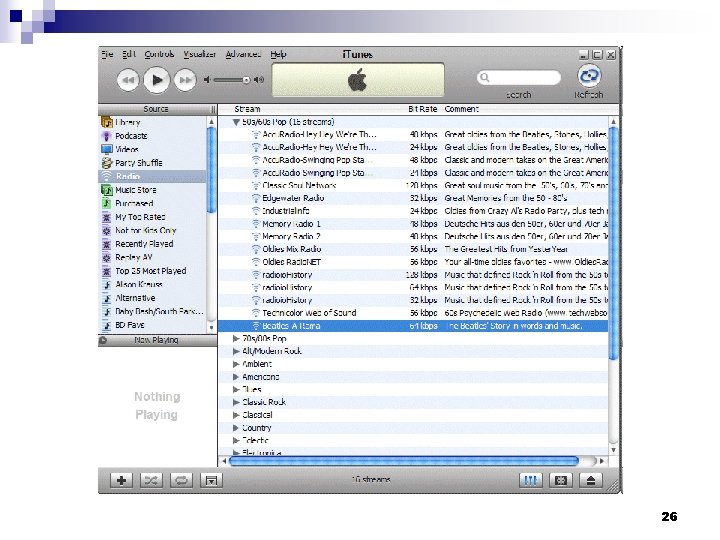Open the Edit menu
Image resolution: width=720 pixels, height=540 pixels.
coord(129,54)
